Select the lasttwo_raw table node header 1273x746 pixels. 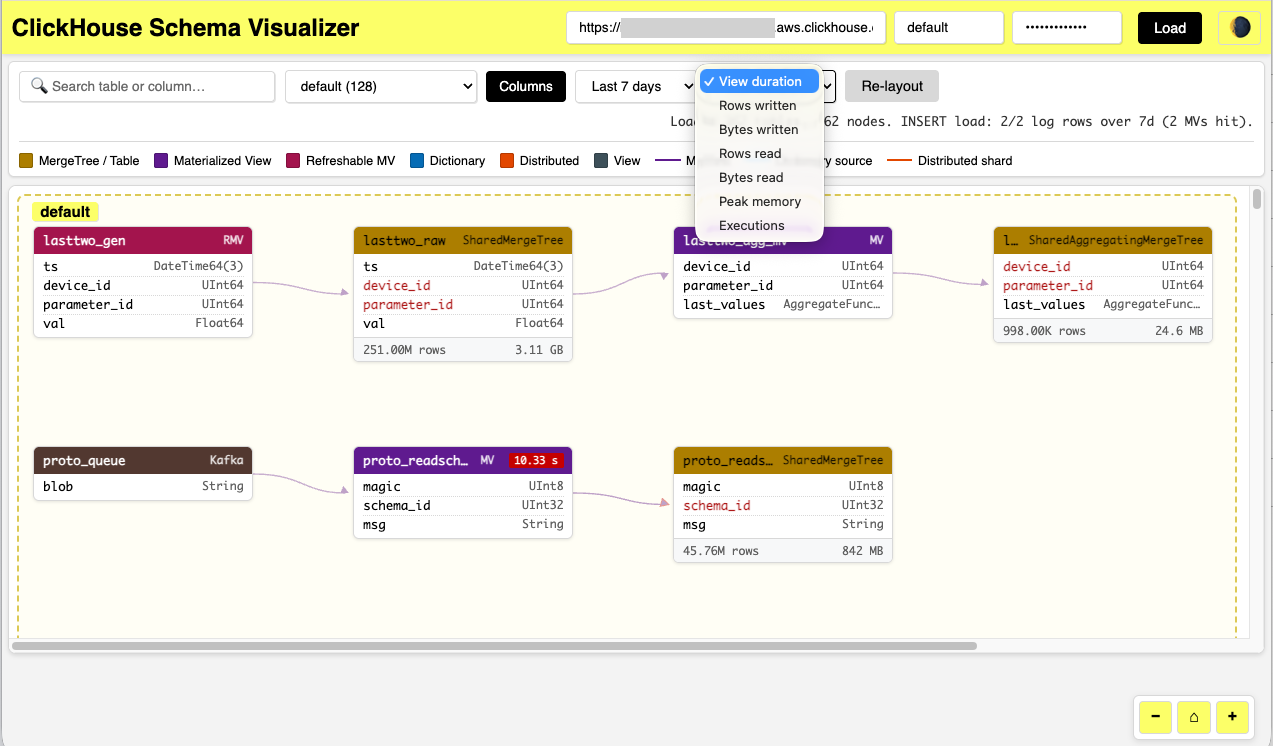click(x=463, y=240)
